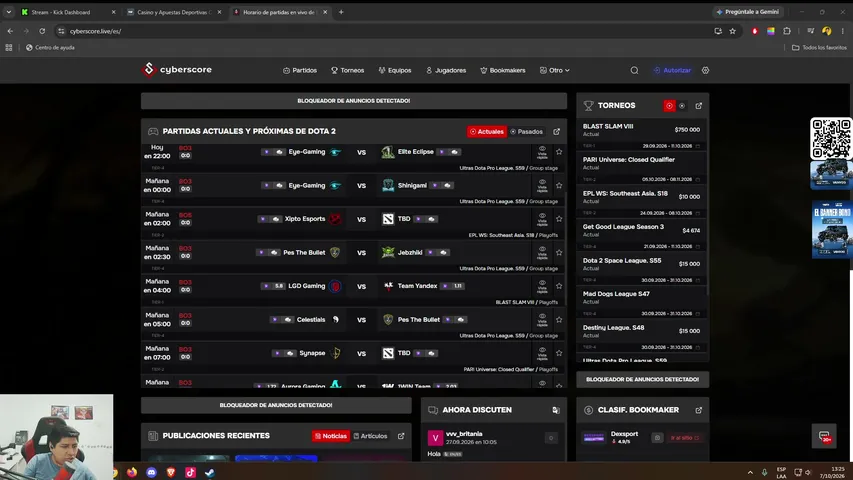Click the Dexsport bookmaker site button
The width and height of the screenshot is (853, 480).
[685, 438]
